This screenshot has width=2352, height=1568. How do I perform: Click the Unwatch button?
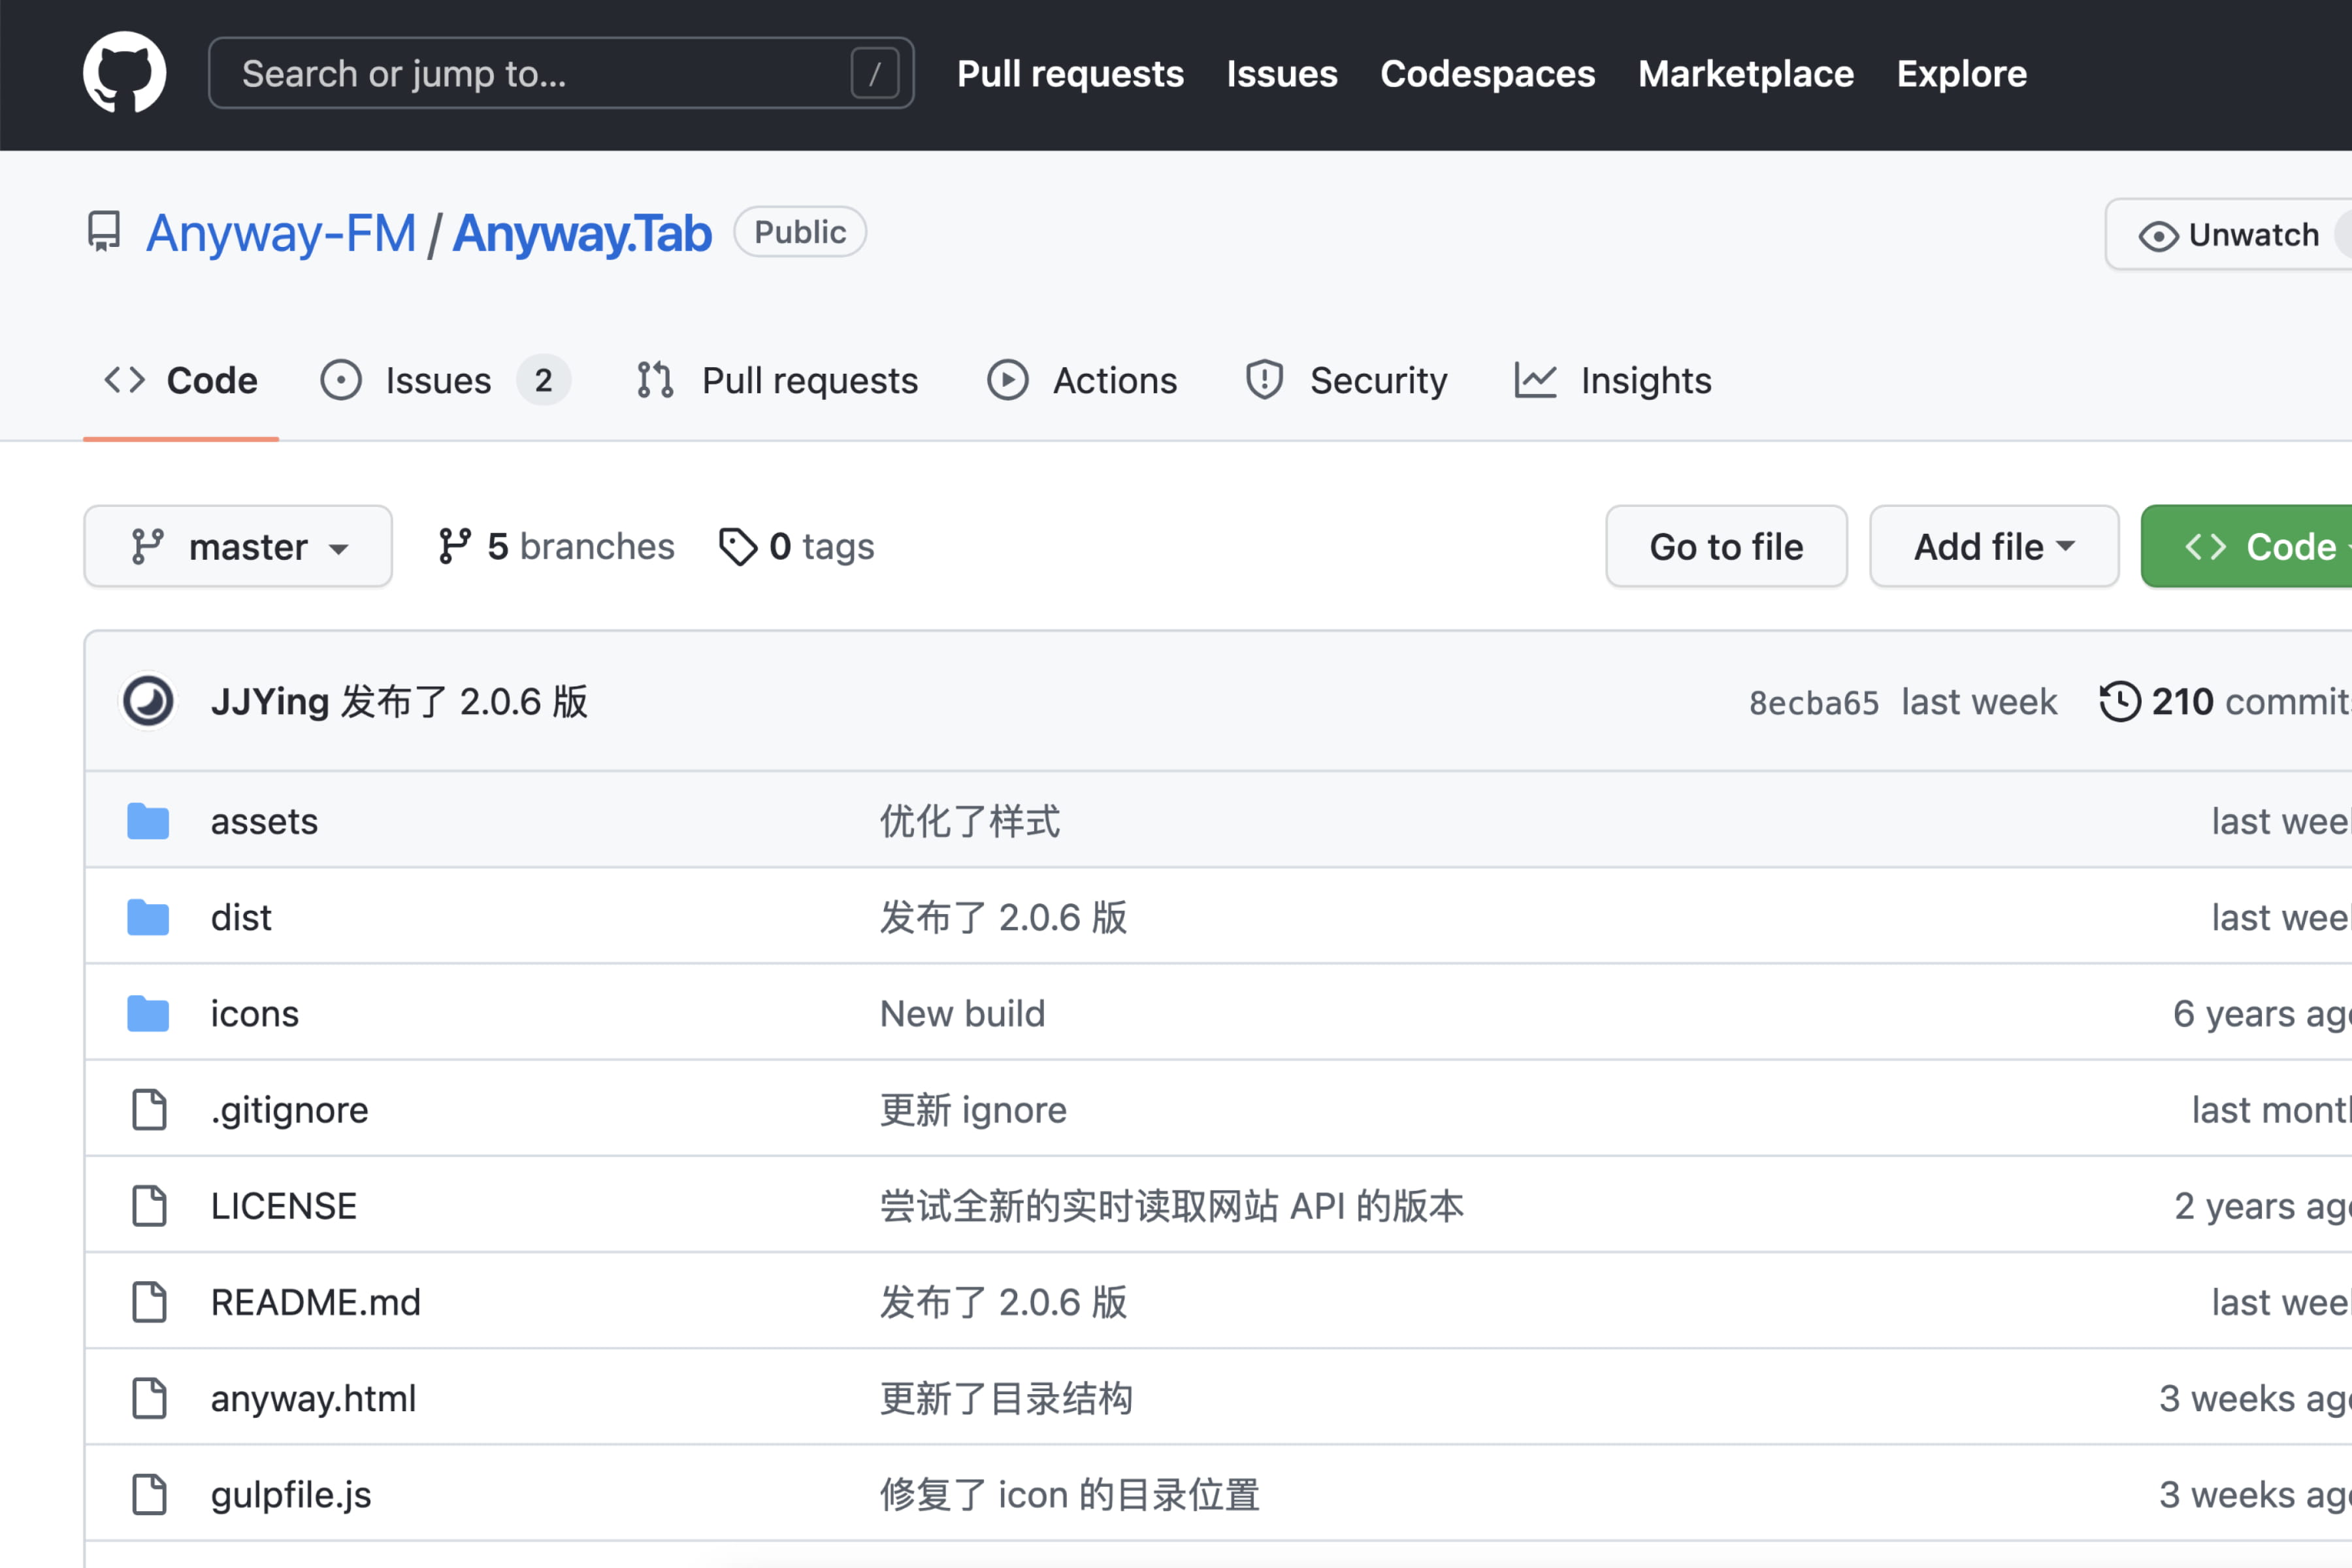coord(2228,234)
